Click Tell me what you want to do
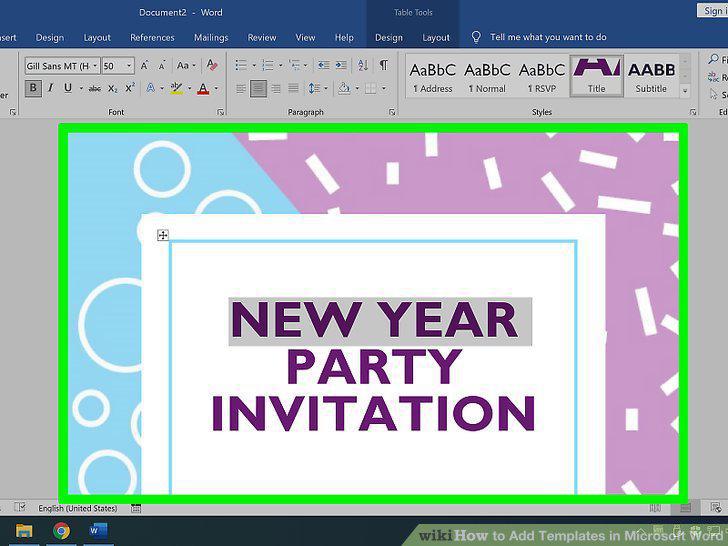The image size is (728, 546). point(548,37)
